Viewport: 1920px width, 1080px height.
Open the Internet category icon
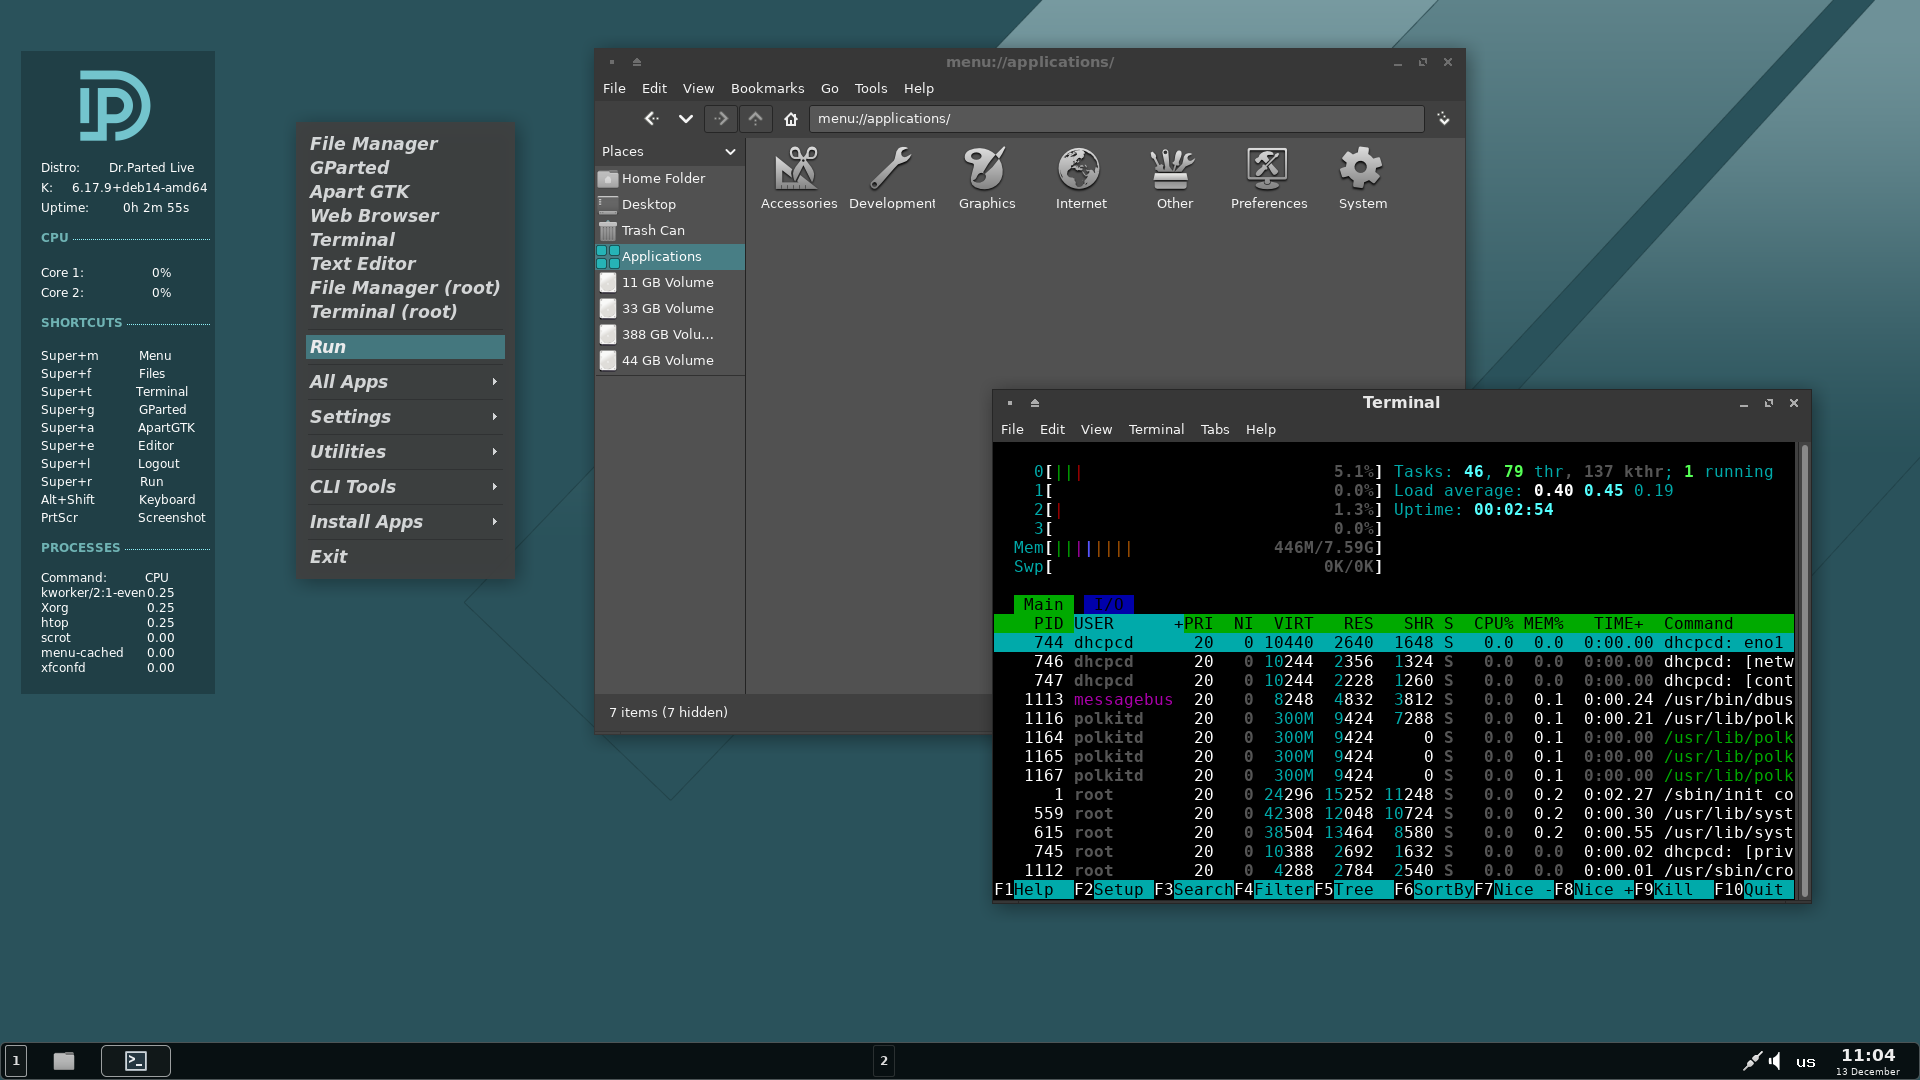1080,170
